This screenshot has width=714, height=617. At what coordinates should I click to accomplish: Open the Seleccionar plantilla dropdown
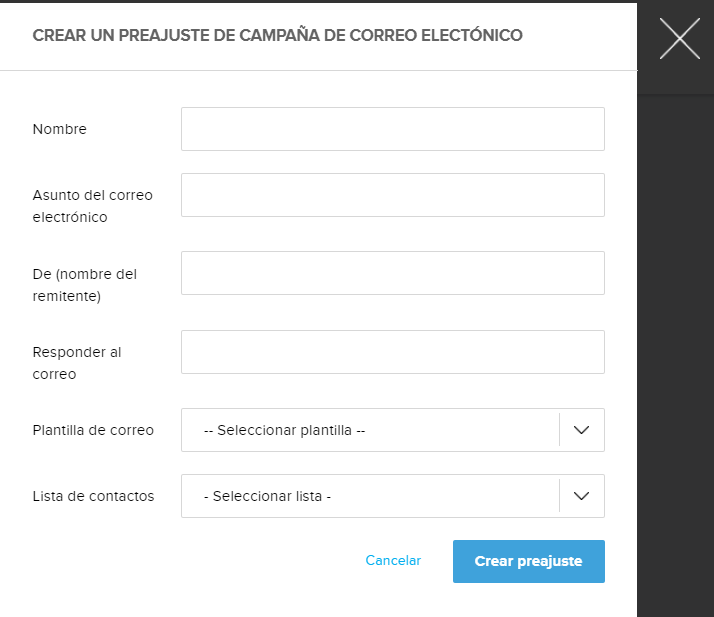(370, 430)
